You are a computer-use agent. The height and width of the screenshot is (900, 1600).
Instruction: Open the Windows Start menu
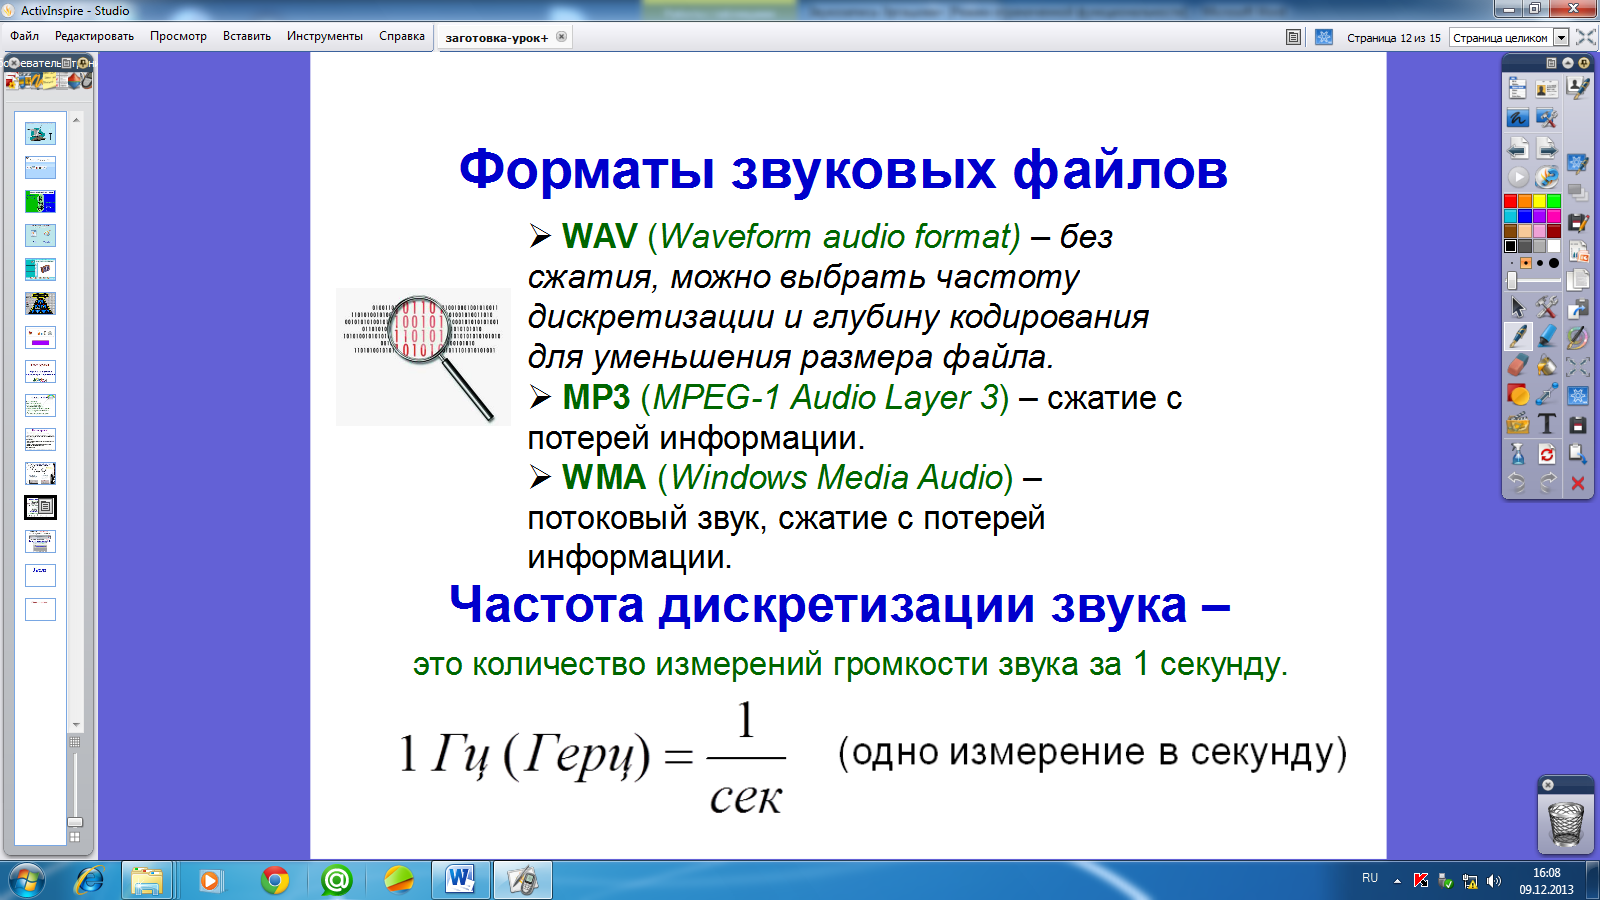[x=27, y=880]
